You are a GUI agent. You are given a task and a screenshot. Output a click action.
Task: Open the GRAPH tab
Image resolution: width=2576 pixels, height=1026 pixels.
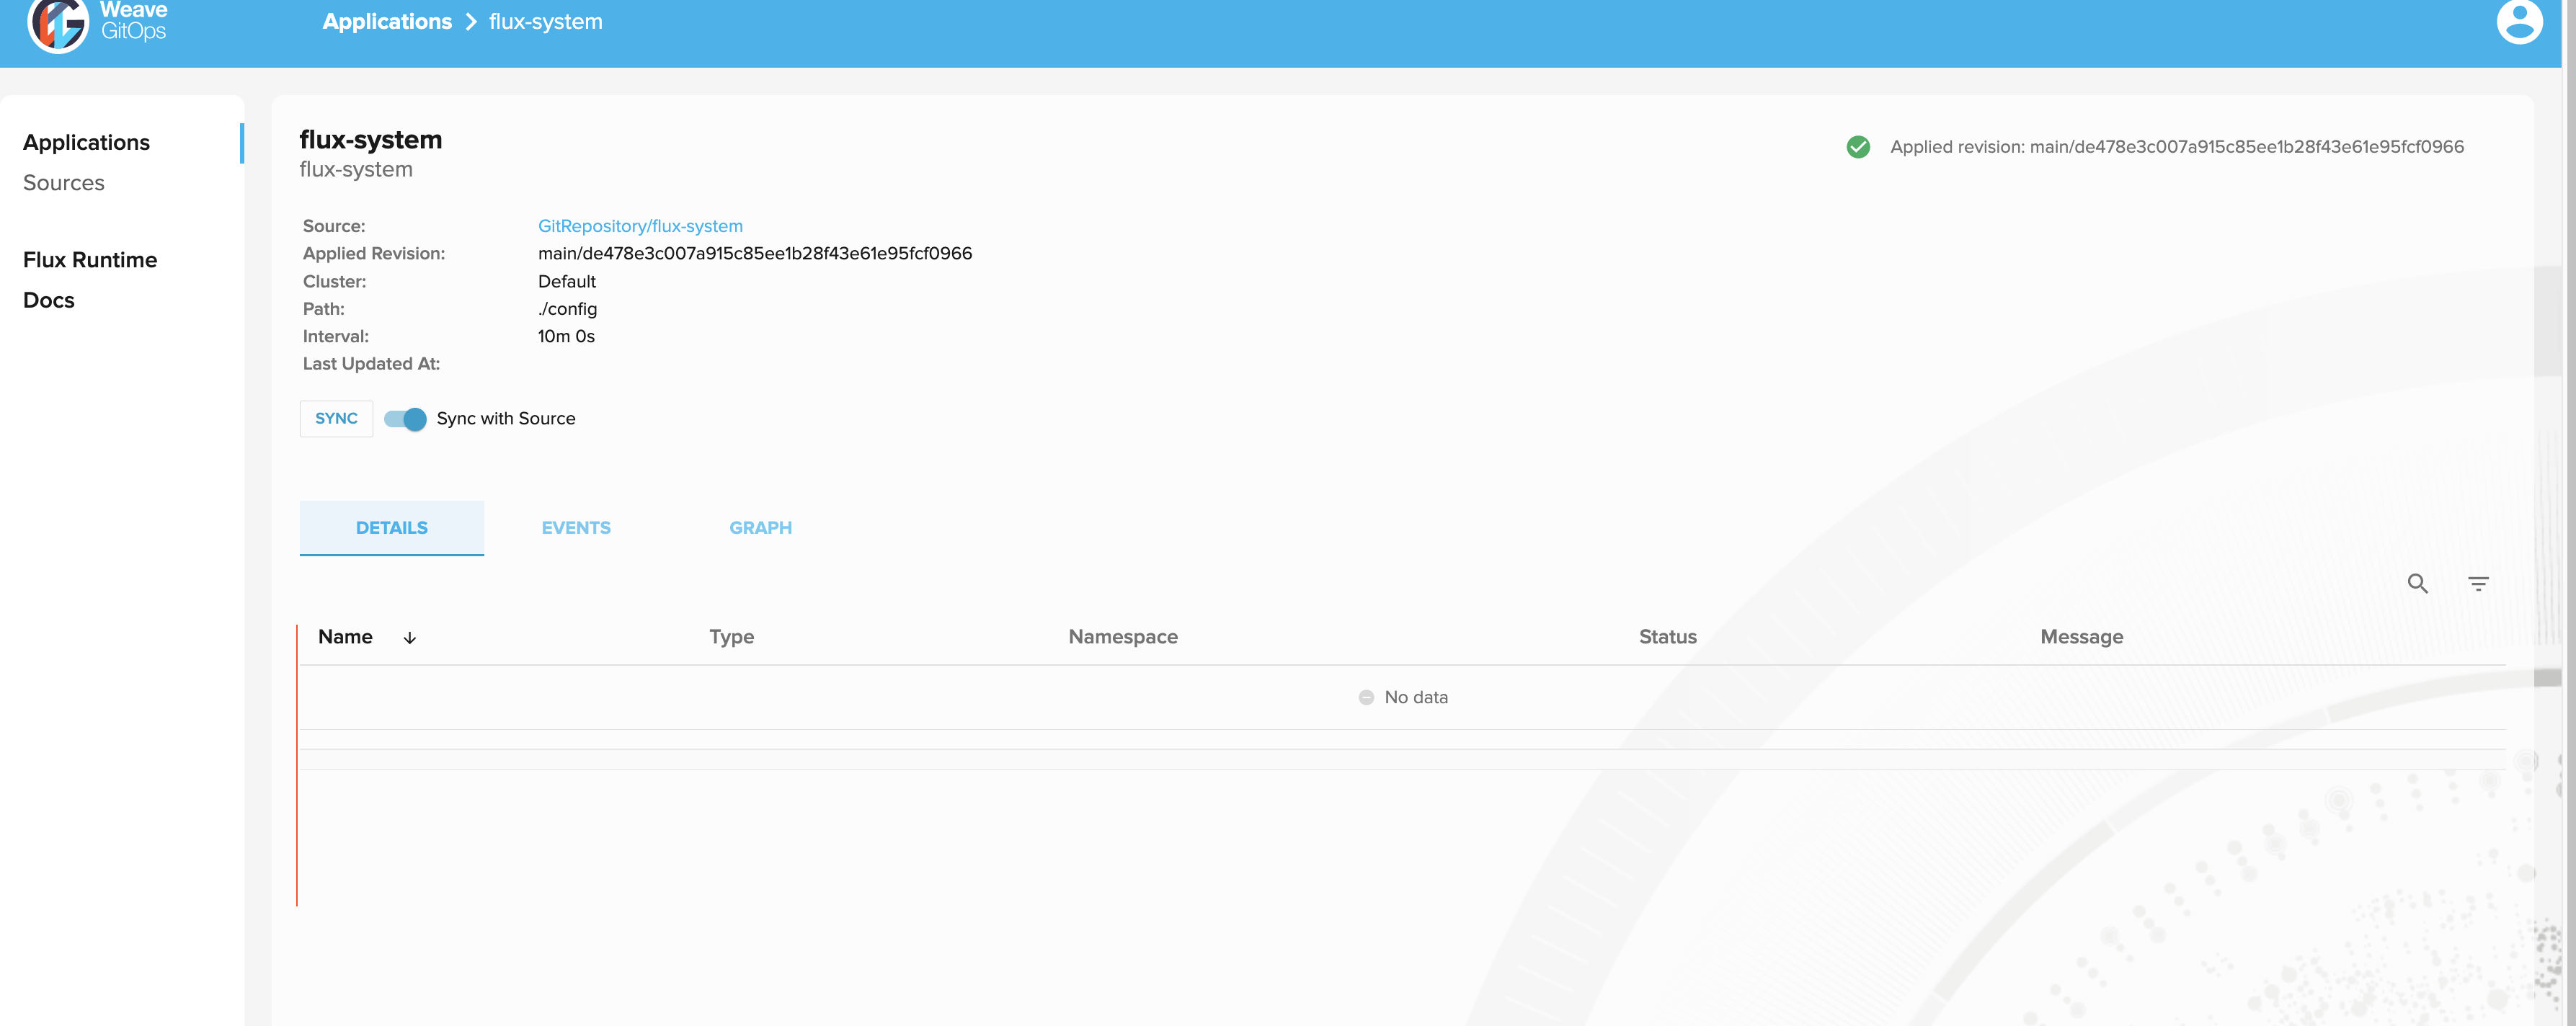pyautogui.click(x=761, y=527)
